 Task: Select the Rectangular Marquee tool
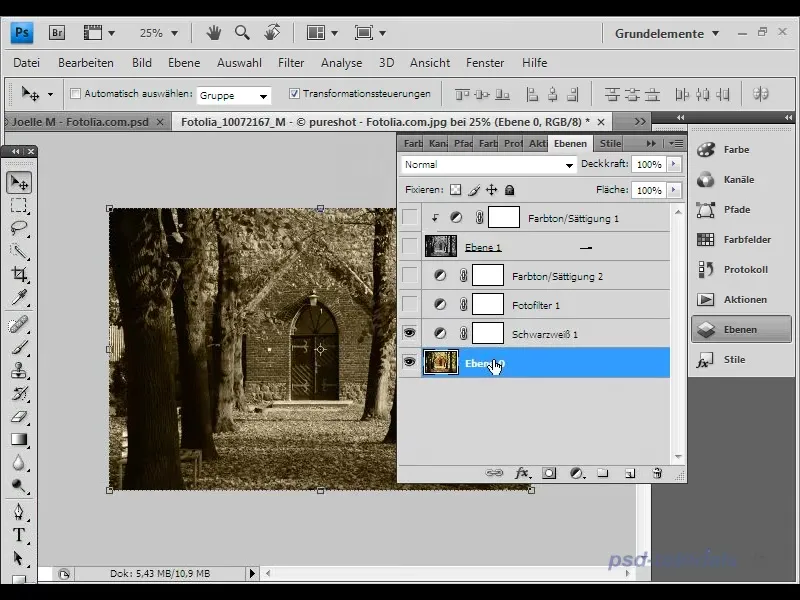(19, 205)
